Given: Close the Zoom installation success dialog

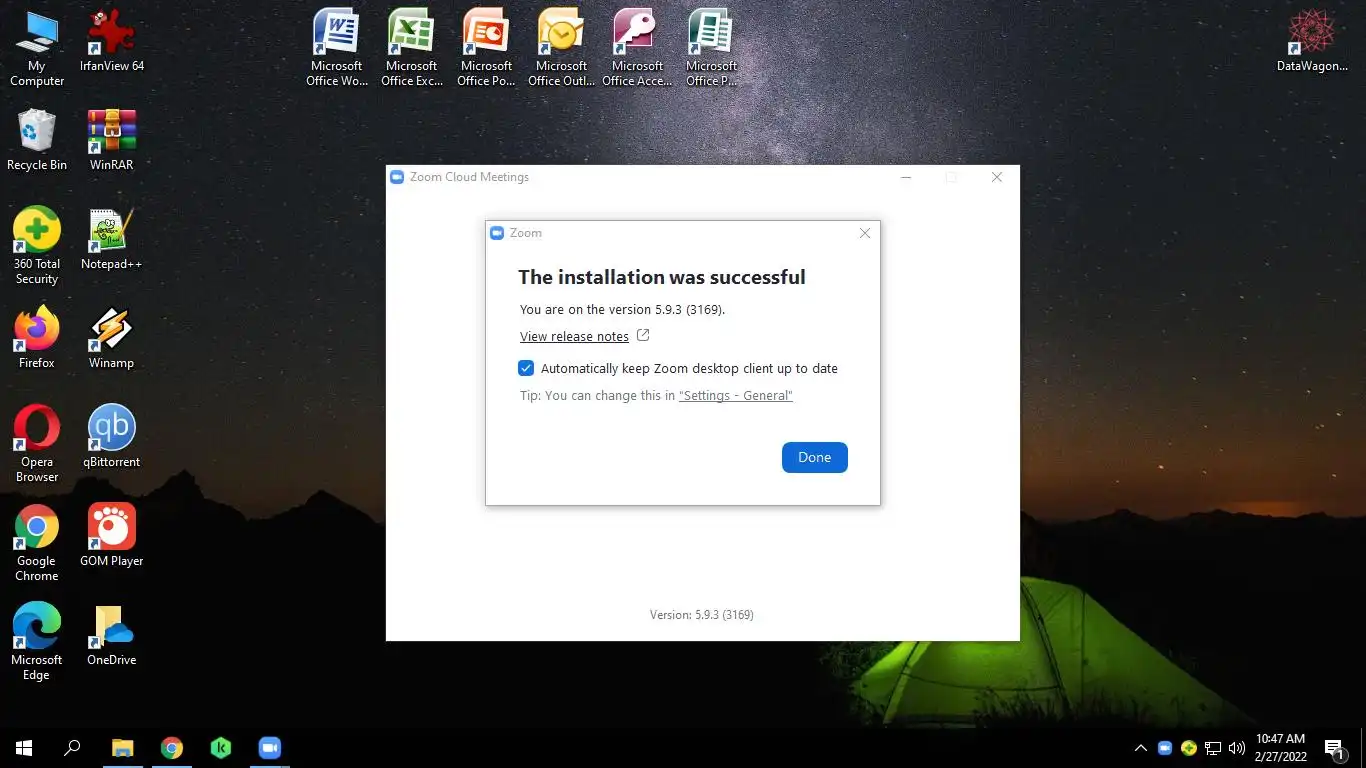Looking at the screenshot, I should [x=865, y=233].
